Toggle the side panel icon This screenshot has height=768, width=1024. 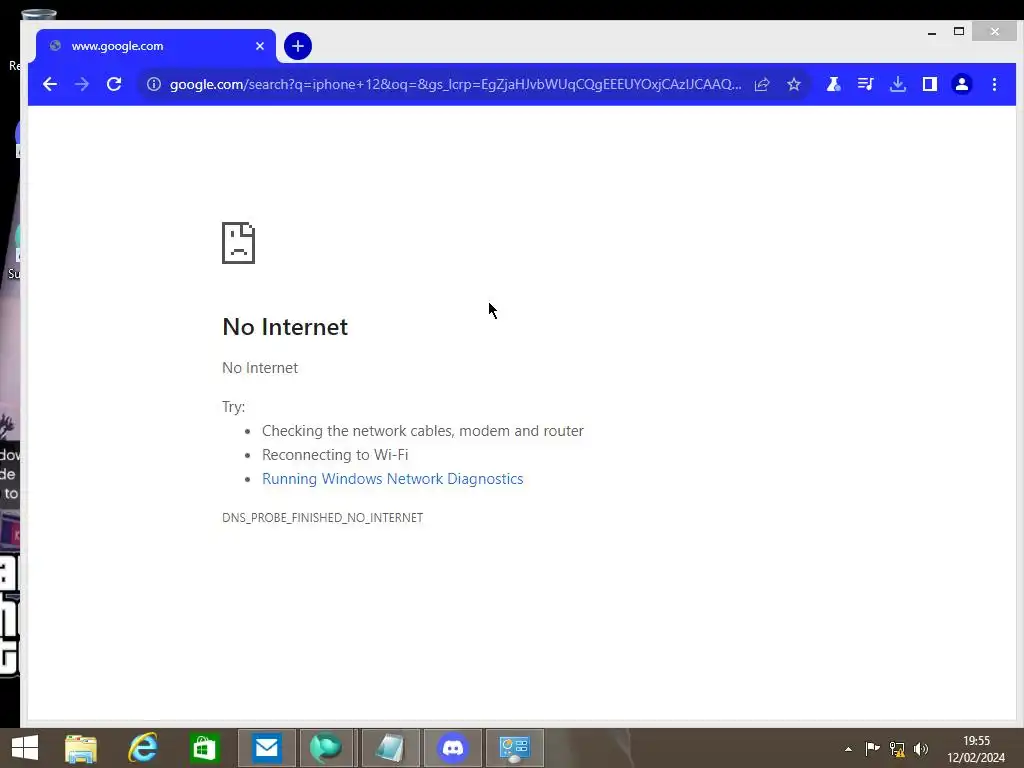(x=930, y=84)
